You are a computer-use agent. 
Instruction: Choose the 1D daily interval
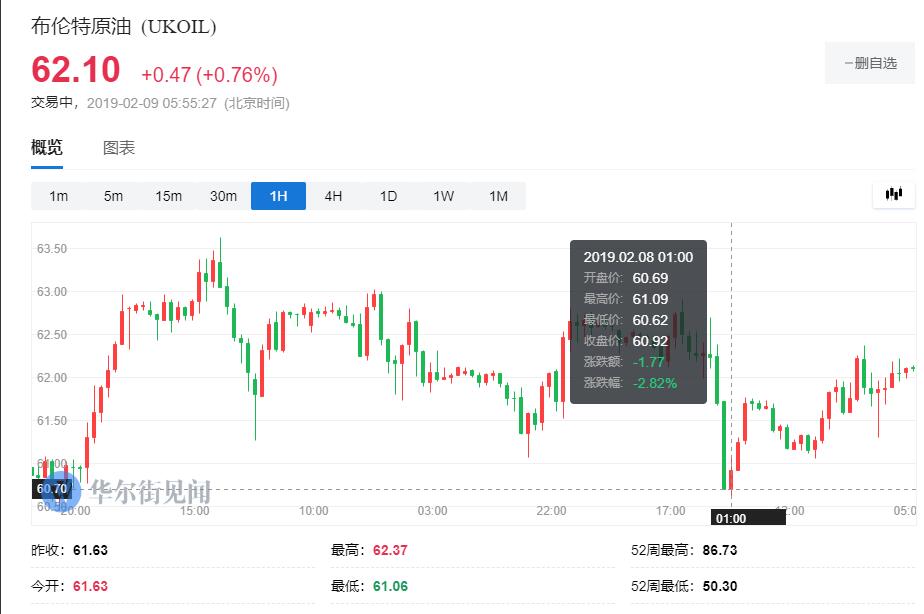(x=388, y=196)
